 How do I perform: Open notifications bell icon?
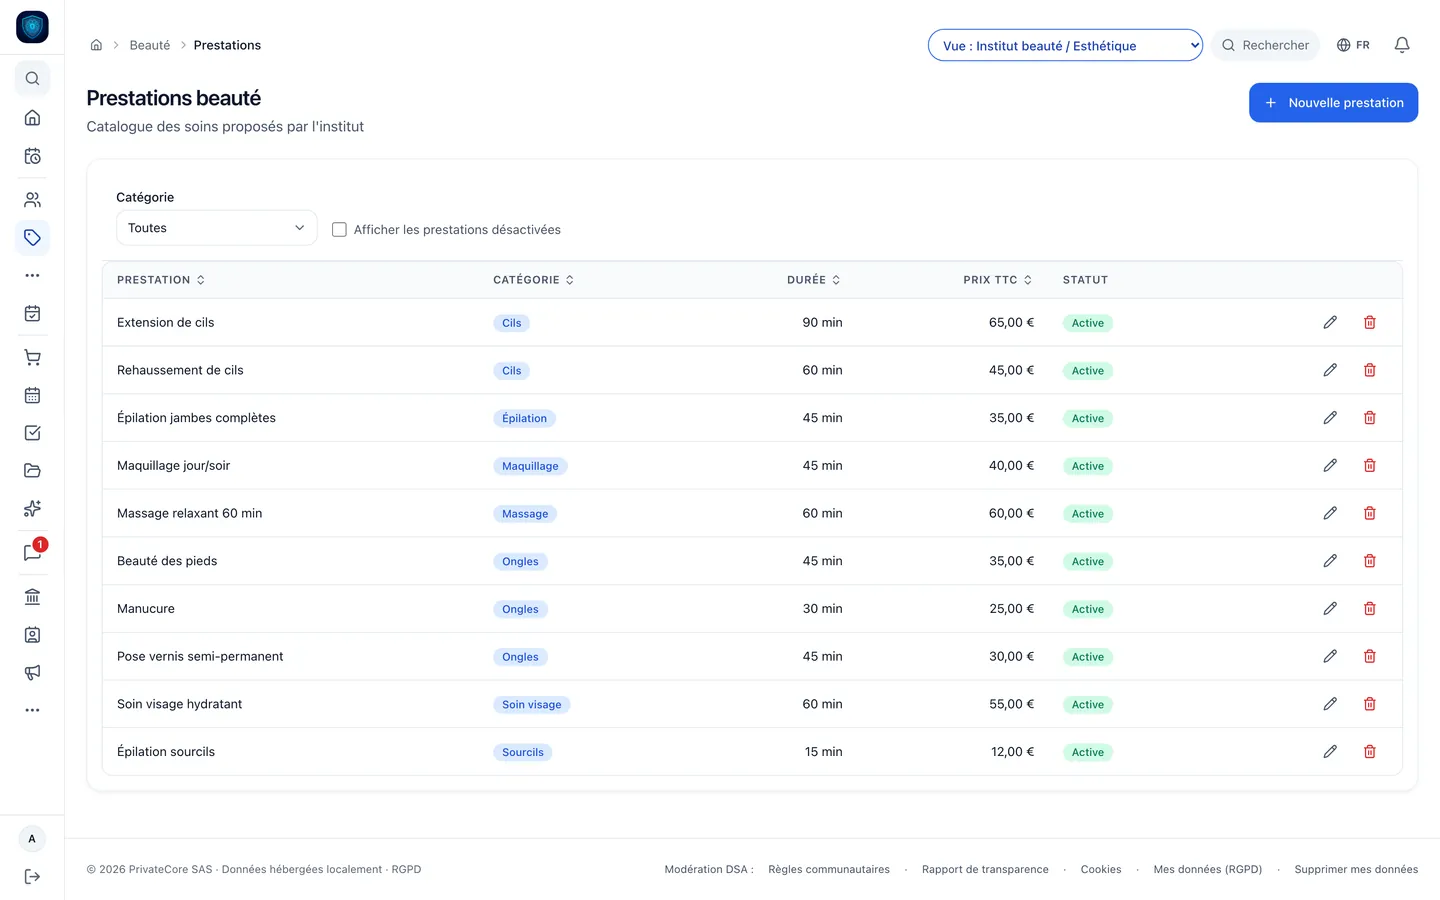(1402, 45)
